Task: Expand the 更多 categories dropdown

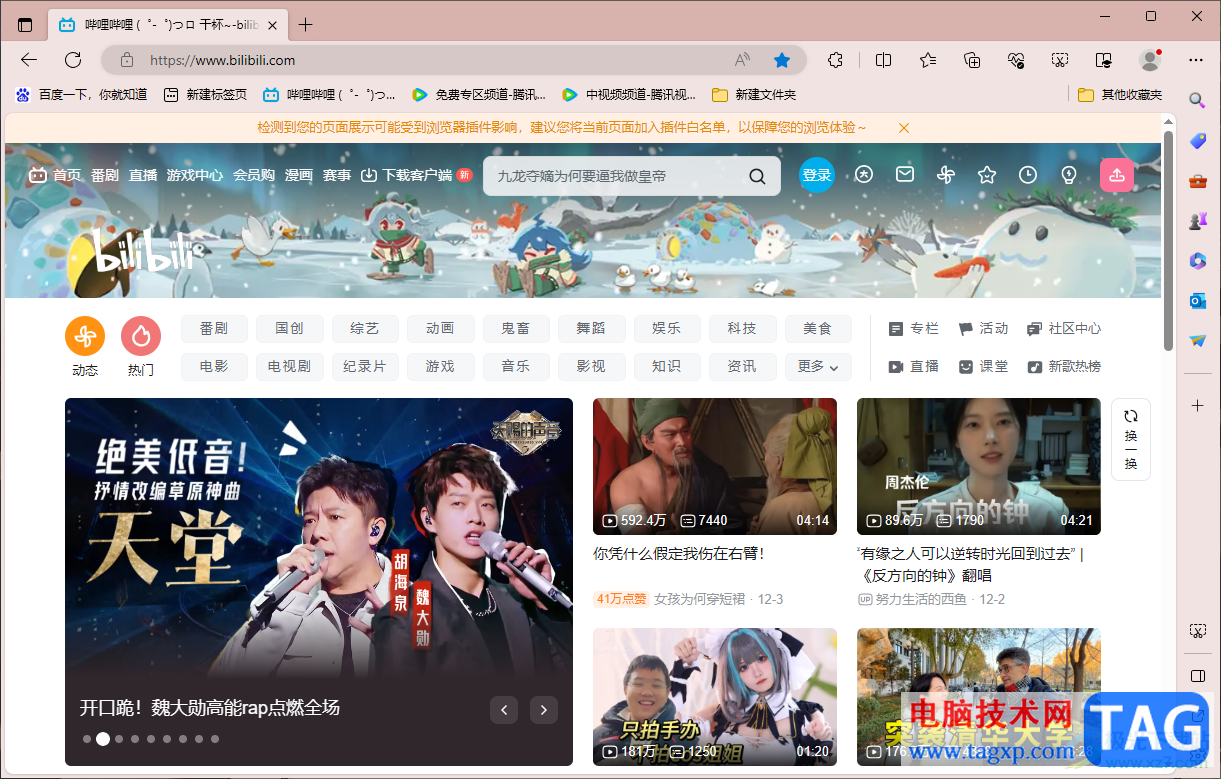Action: pos(818,366)
